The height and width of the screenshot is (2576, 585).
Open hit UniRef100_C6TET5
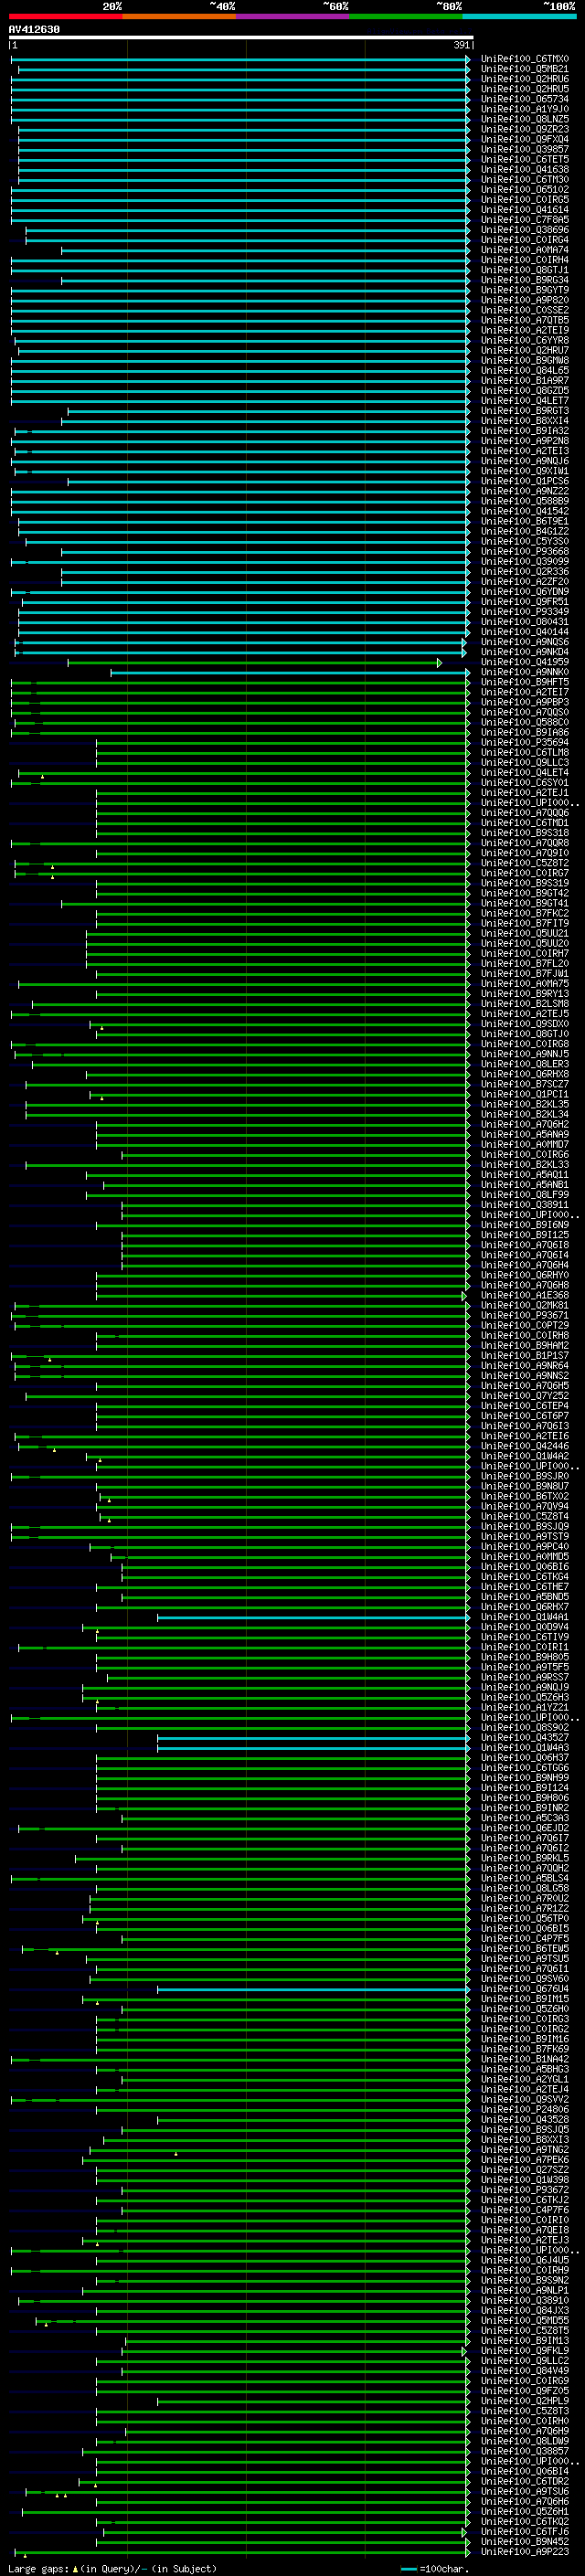[x=525, y=159]
